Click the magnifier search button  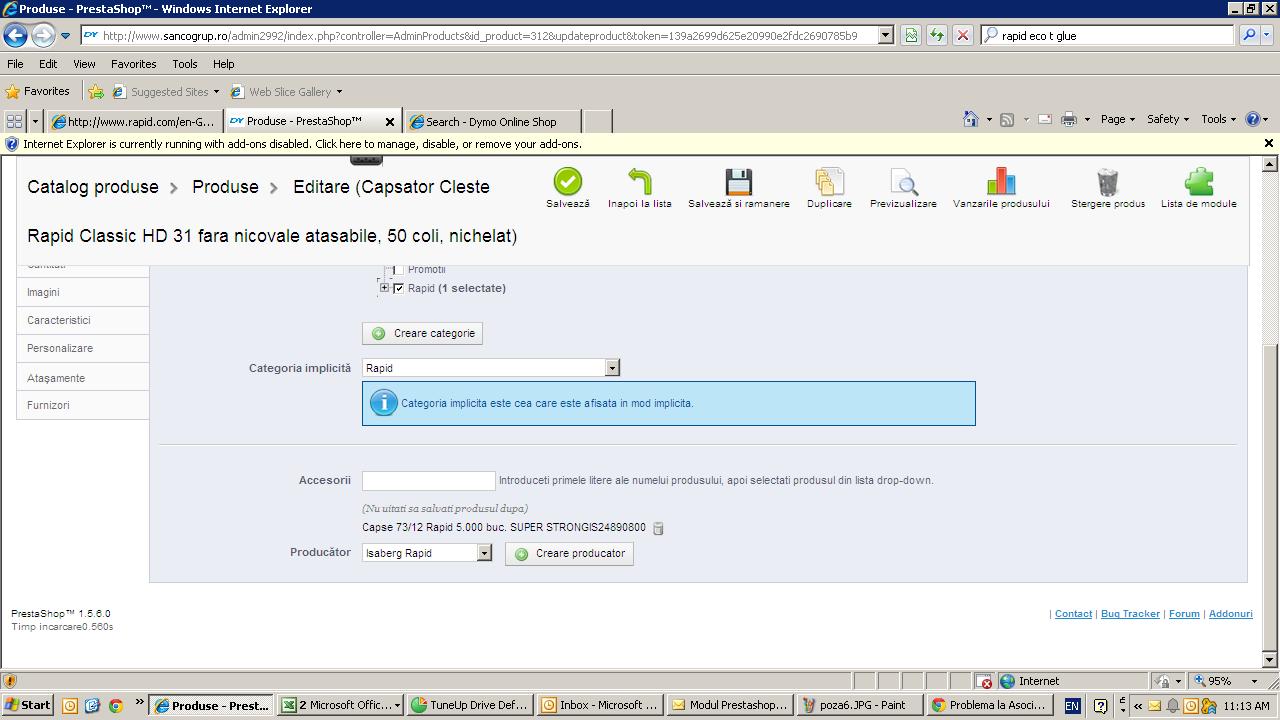tap(1249, 35)
